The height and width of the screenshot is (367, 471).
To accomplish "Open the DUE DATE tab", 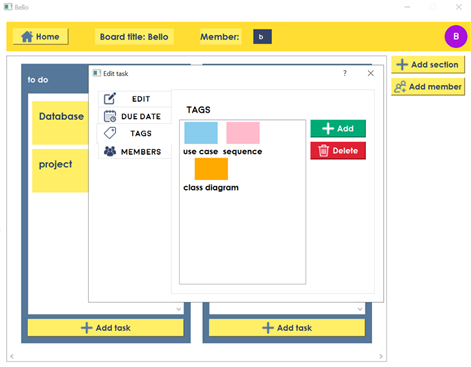I will coord(135,116).
